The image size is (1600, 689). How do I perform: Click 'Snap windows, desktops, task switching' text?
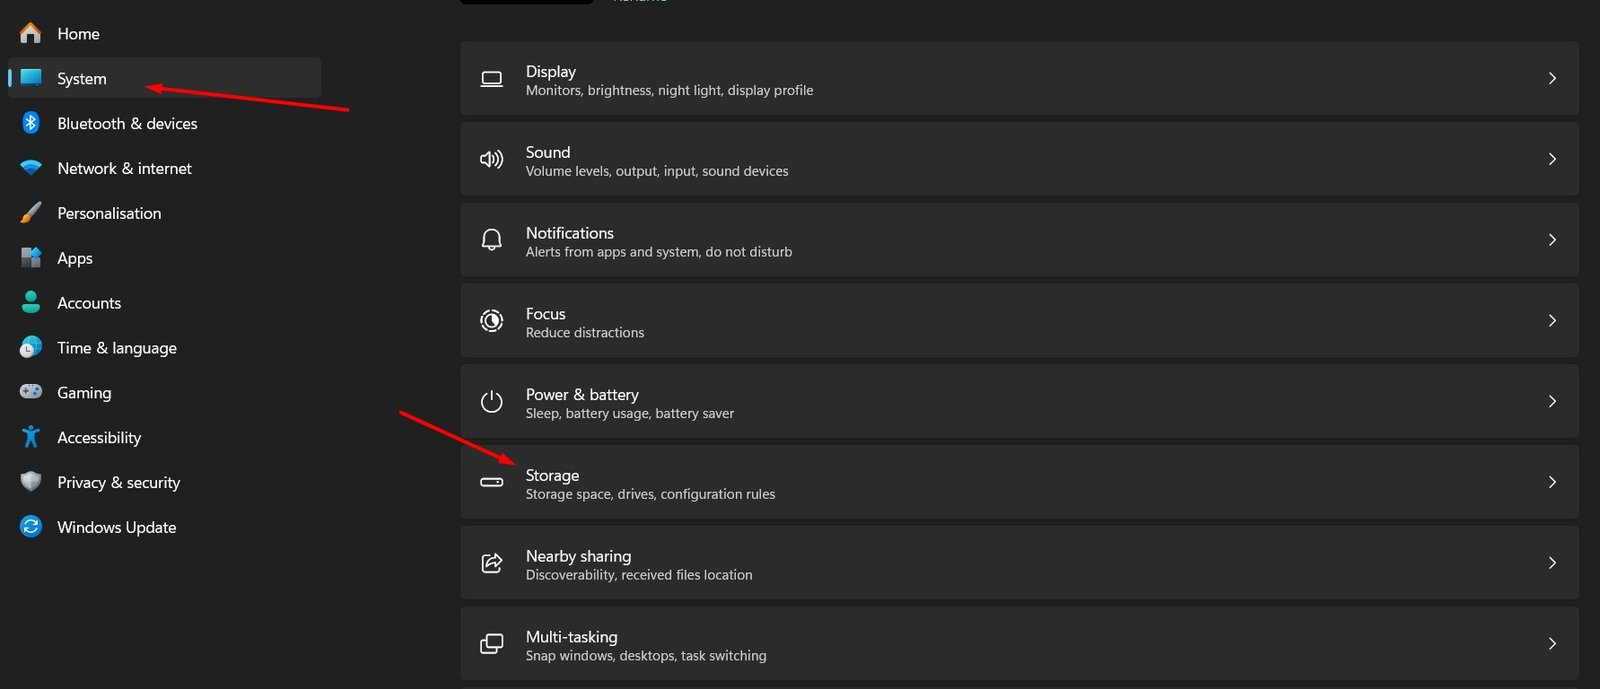click(x=646, y=656)
